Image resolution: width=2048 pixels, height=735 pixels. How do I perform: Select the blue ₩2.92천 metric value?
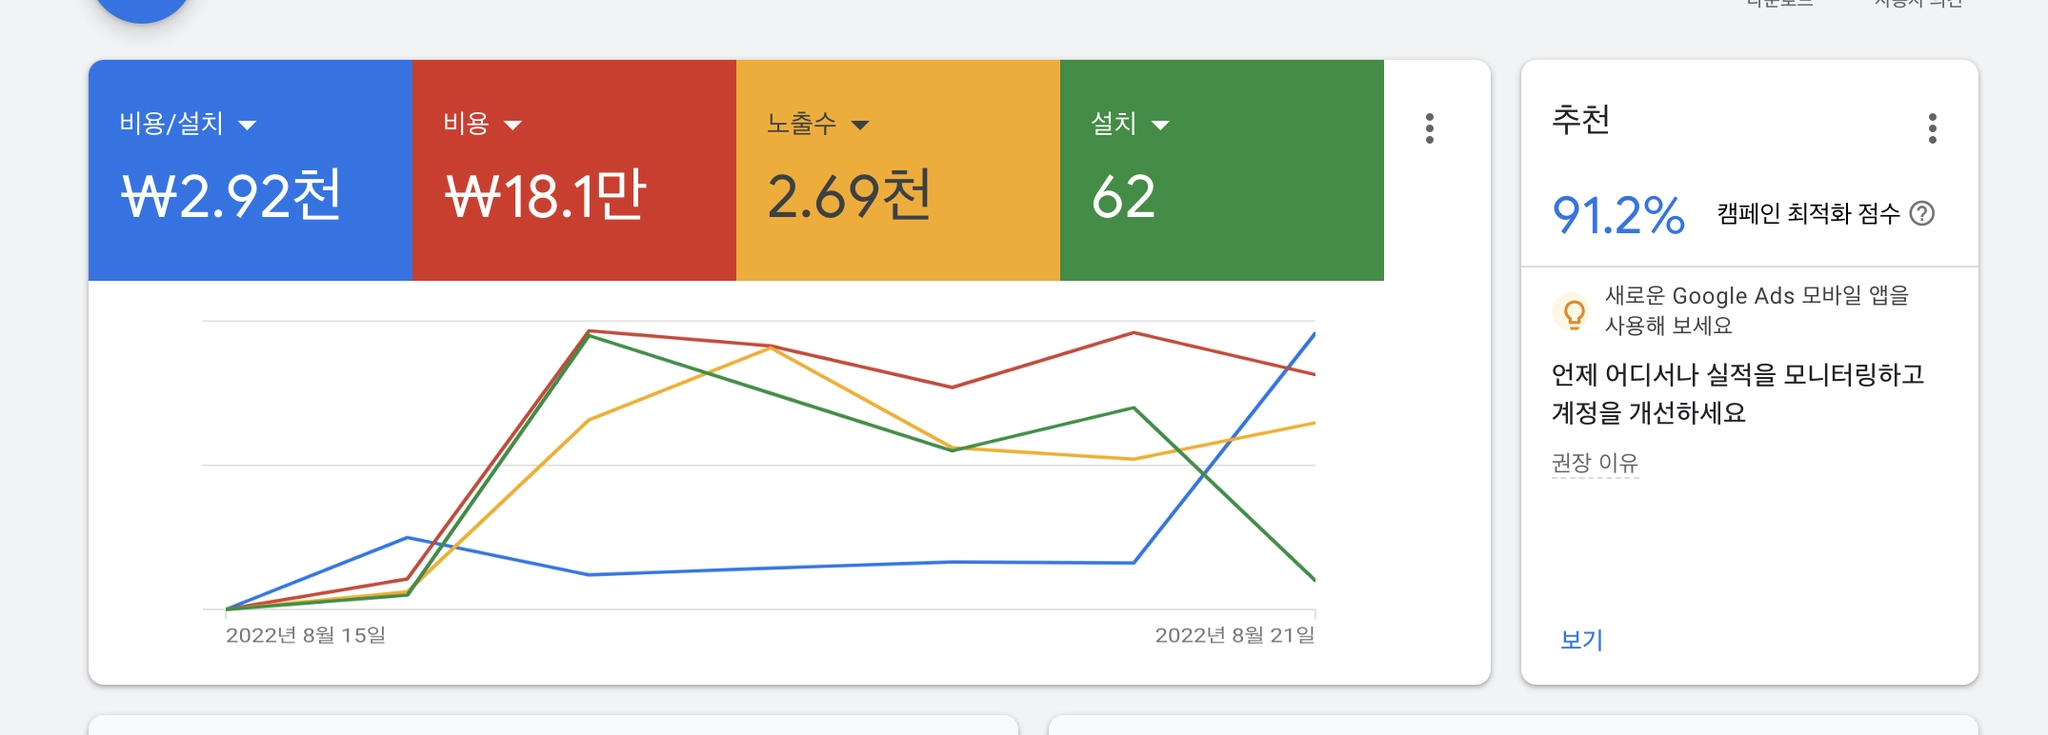coord(231,196)
